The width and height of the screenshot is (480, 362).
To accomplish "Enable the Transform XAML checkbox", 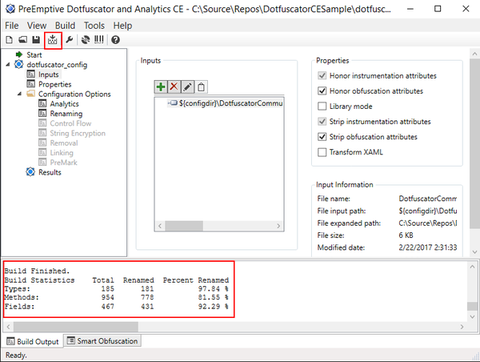I will pyautogui.click(x=322, y=152).
